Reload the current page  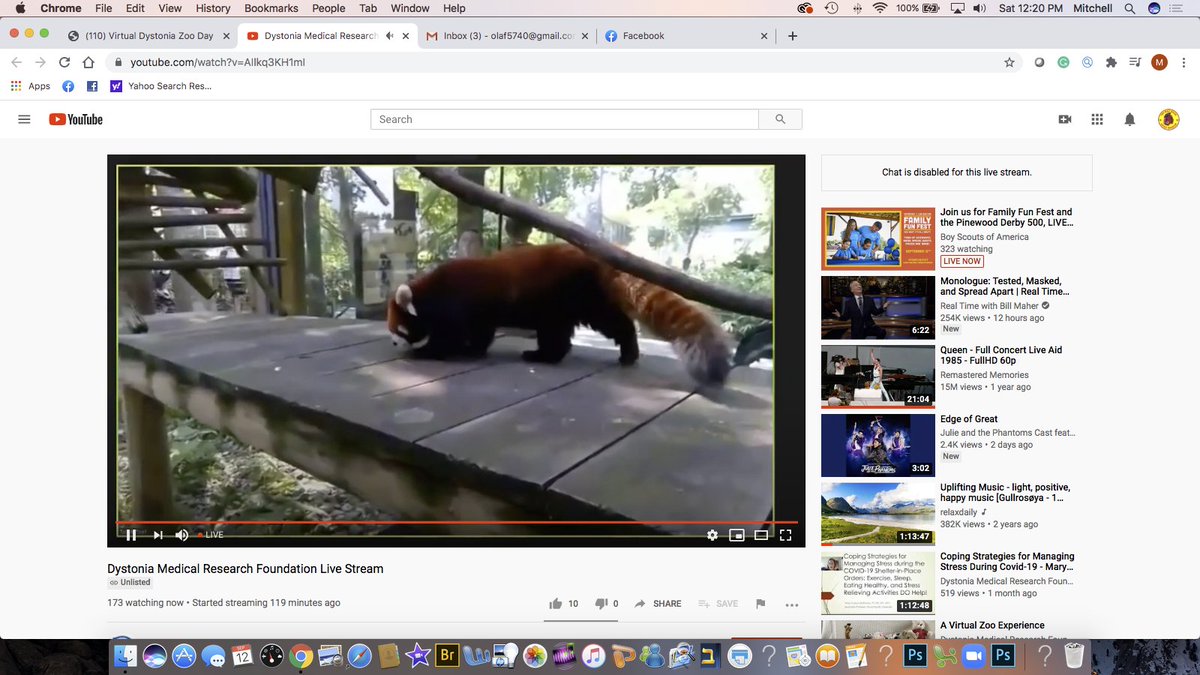[64, 62]
